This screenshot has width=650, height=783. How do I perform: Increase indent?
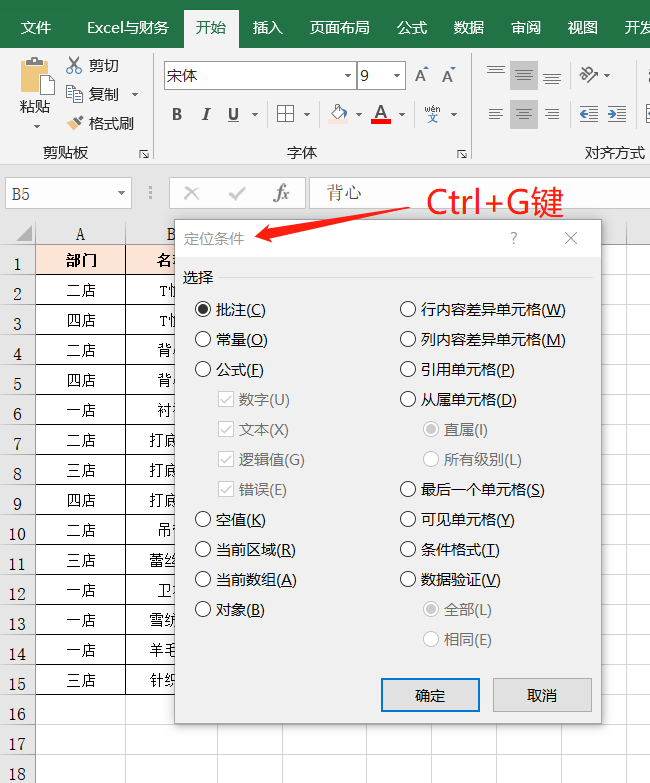(617, 114)
